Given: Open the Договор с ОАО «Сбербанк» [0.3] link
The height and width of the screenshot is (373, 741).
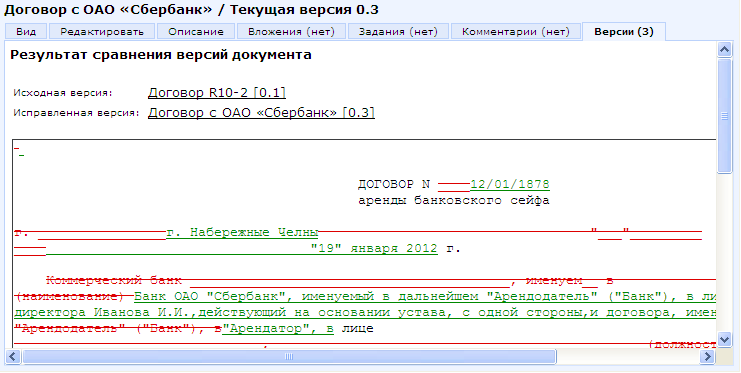Looking at the screenshot, I should [x=261, y=113].
